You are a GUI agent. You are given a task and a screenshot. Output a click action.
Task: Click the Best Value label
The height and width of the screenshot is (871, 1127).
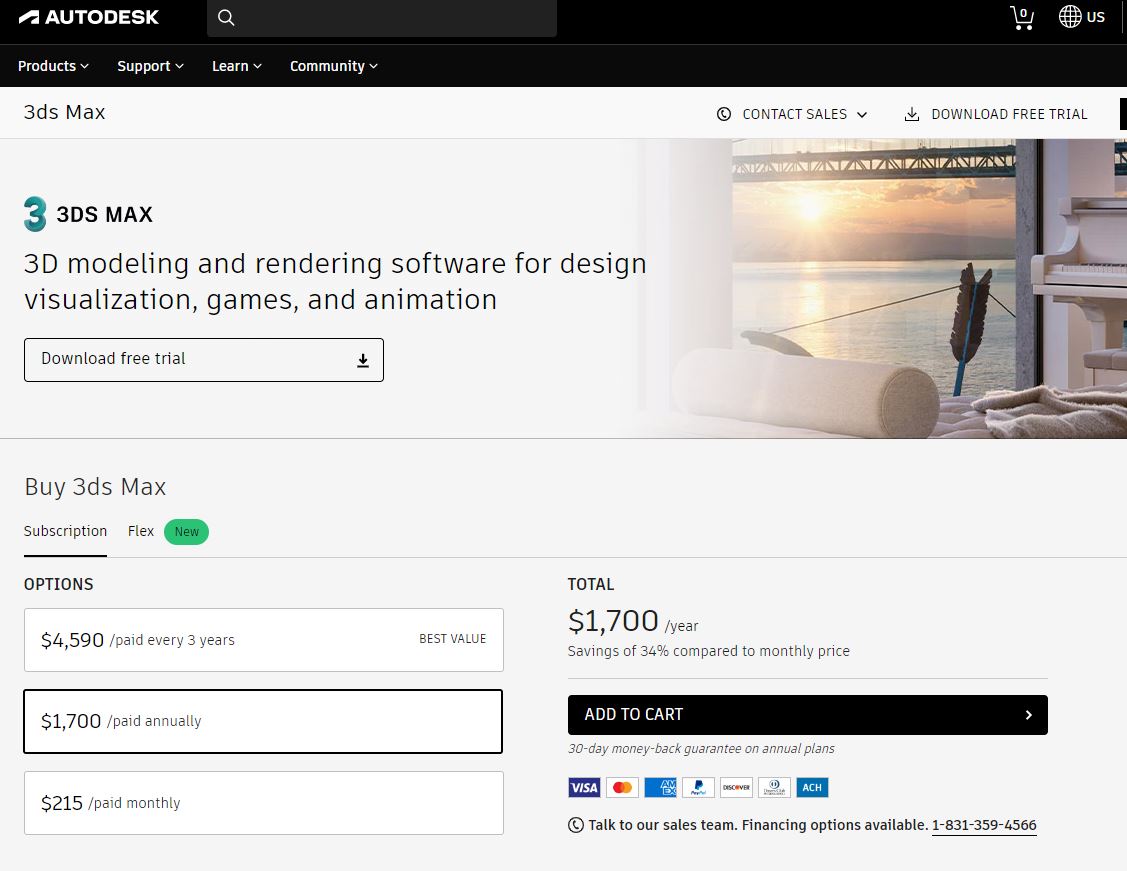click(x=453, y=639)
